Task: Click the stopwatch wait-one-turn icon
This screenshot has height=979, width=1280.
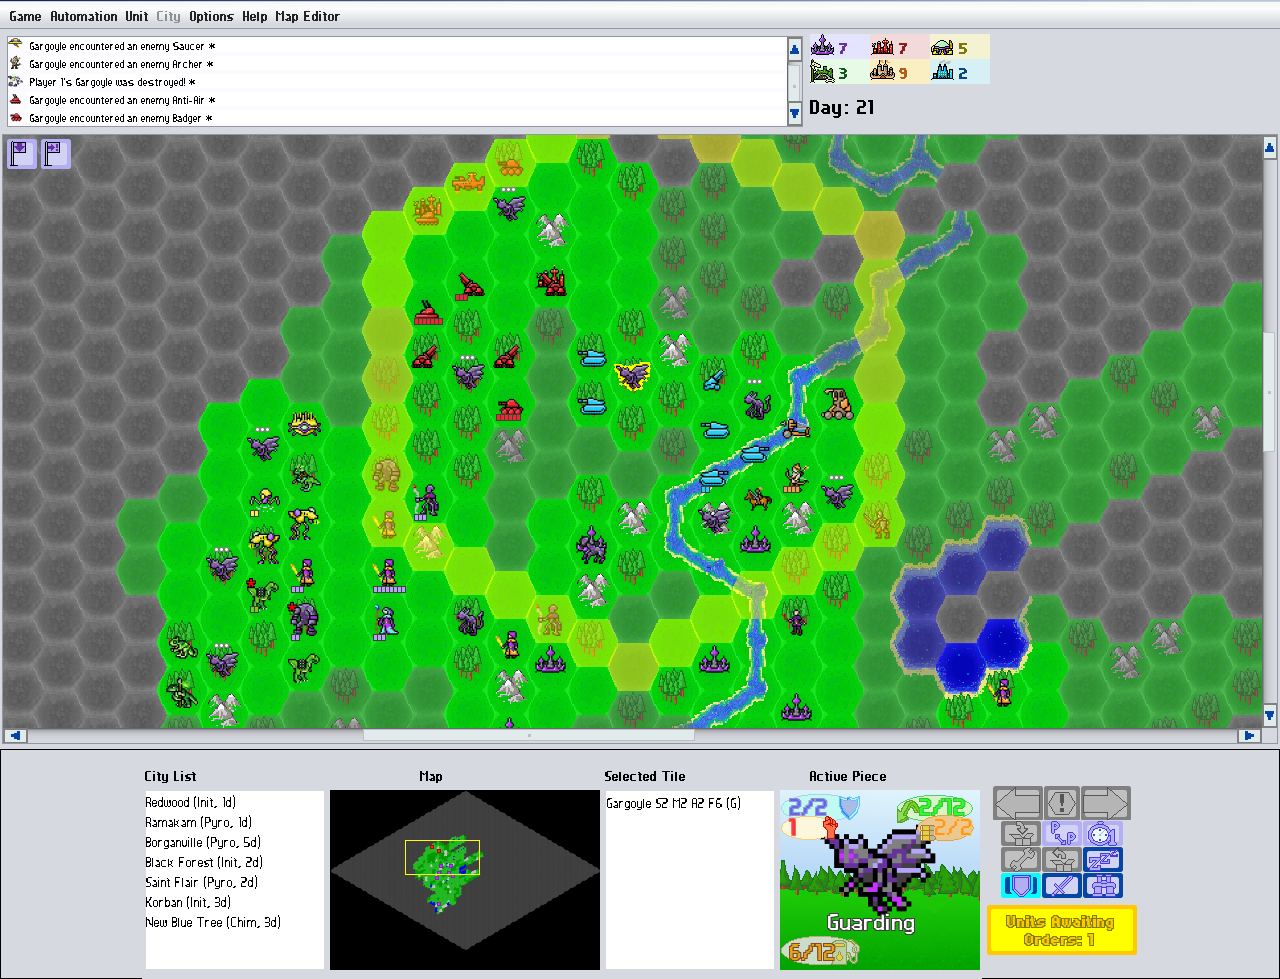Action: coord(1103,834)
